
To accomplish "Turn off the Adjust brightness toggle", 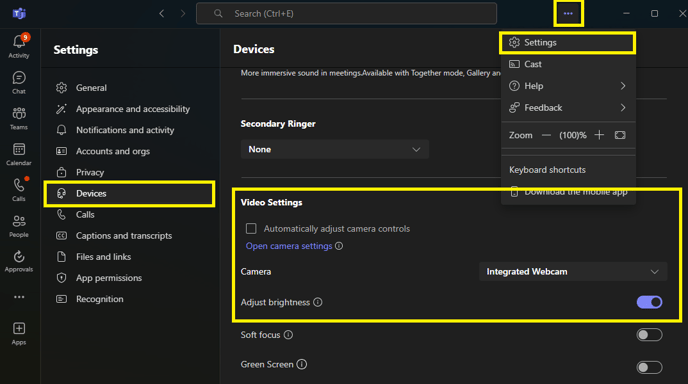I will coord(649,302).
